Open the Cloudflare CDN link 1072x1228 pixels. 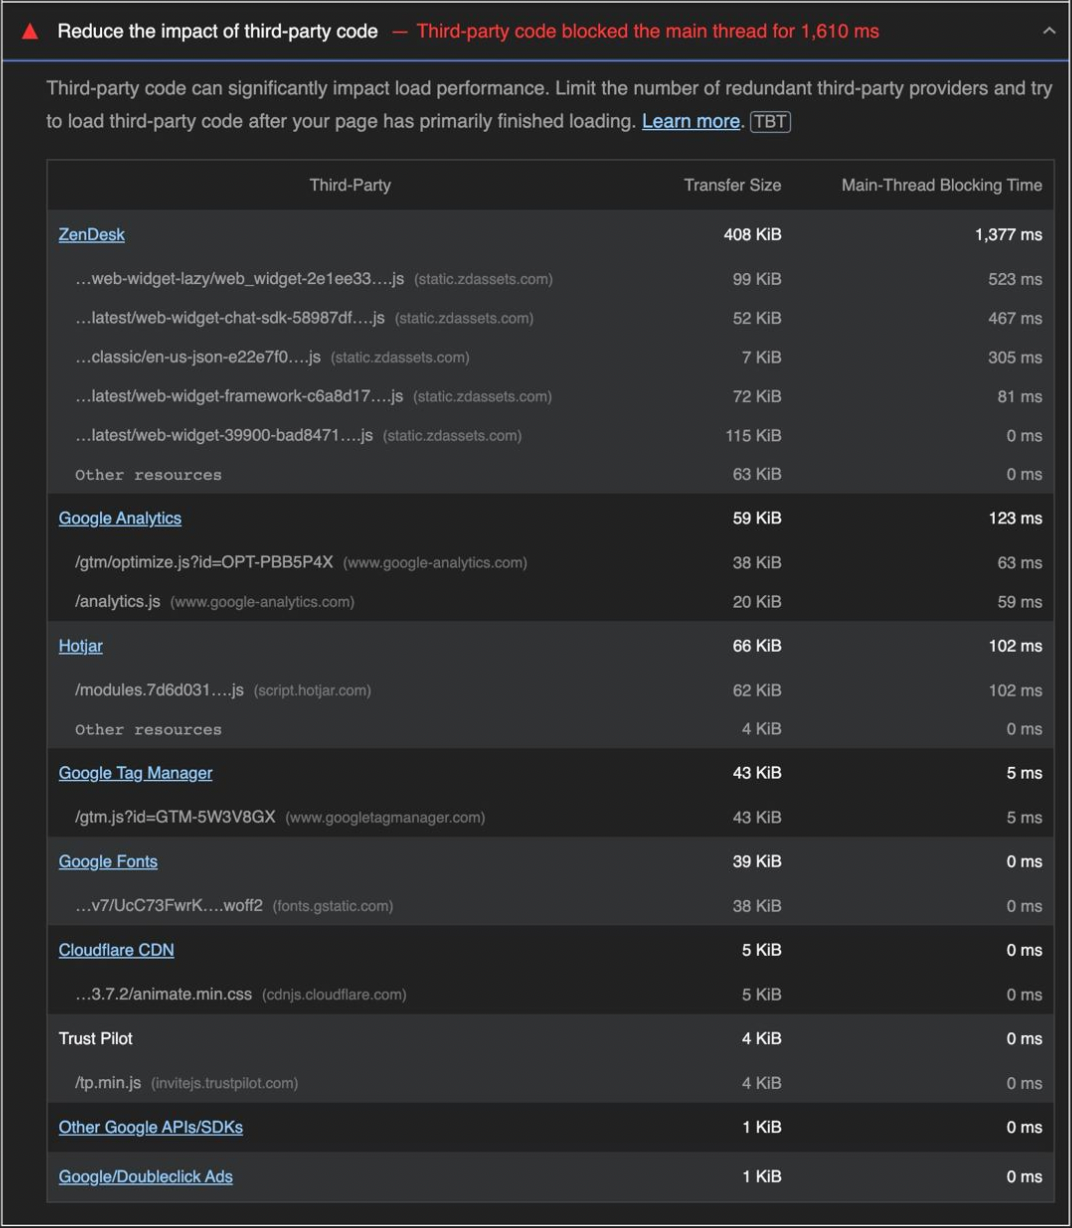coord(116,950)
